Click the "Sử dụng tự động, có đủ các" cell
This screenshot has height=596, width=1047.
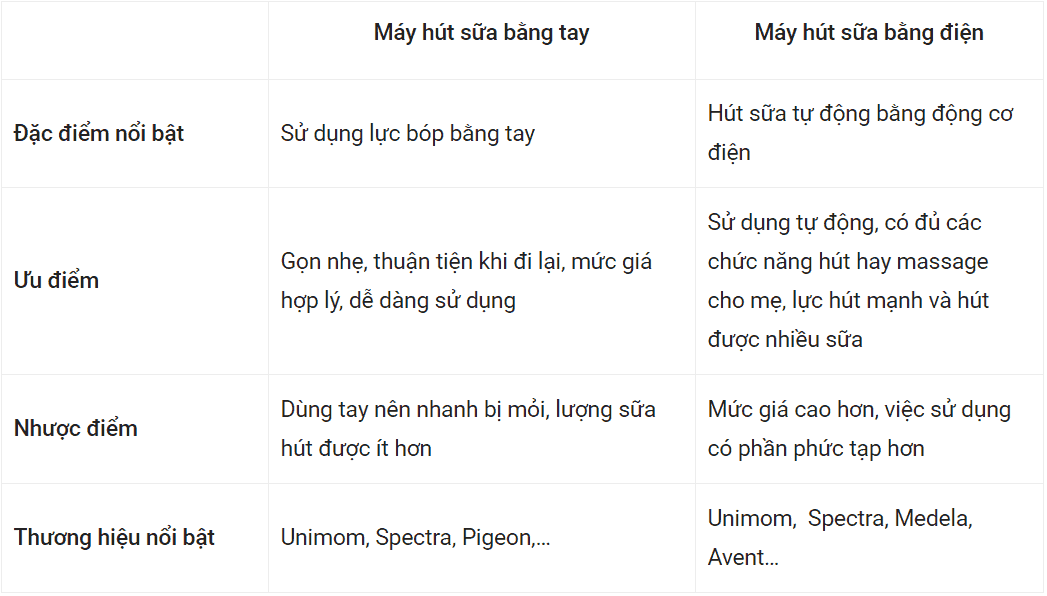pyautogui.click(x=845, y=223)
